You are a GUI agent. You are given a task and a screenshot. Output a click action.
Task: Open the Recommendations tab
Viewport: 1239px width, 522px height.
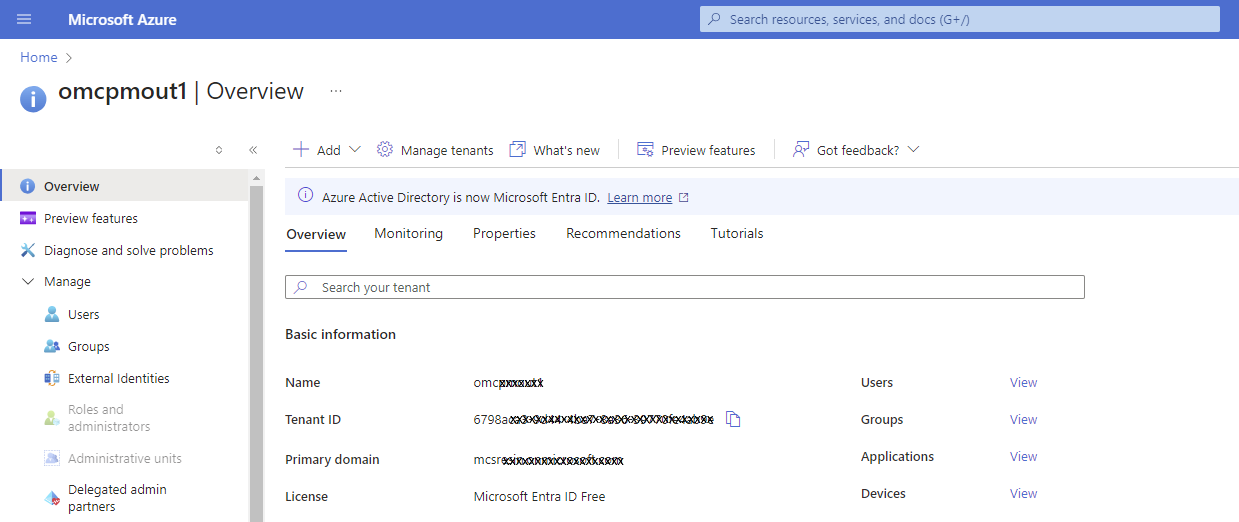point(623,233)
